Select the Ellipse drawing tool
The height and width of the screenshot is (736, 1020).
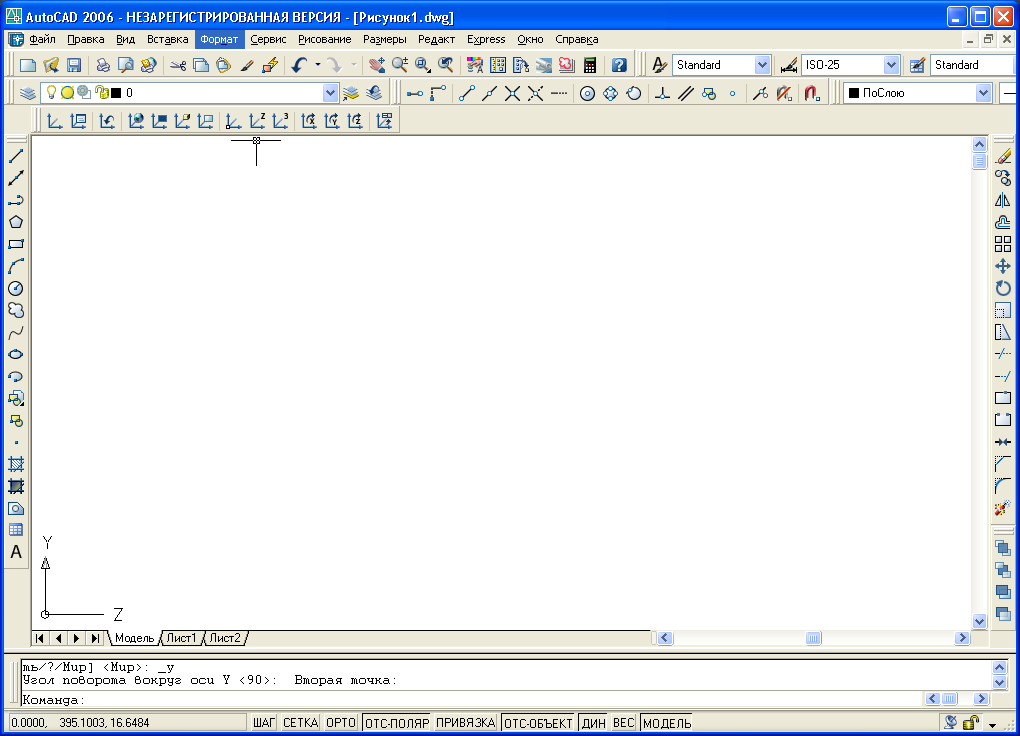pyautogui.click(x=16, y=355)
